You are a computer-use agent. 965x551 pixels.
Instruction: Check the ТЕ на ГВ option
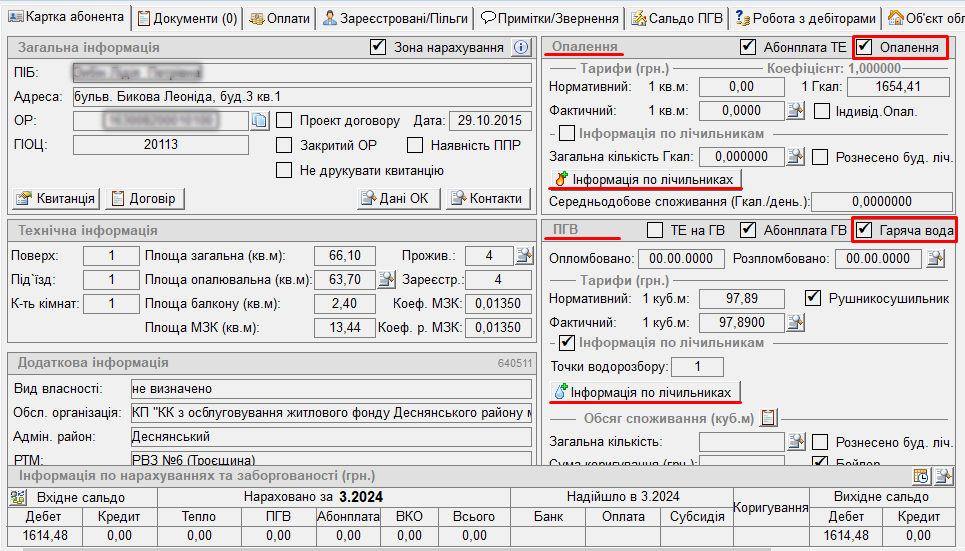[655, 231]
